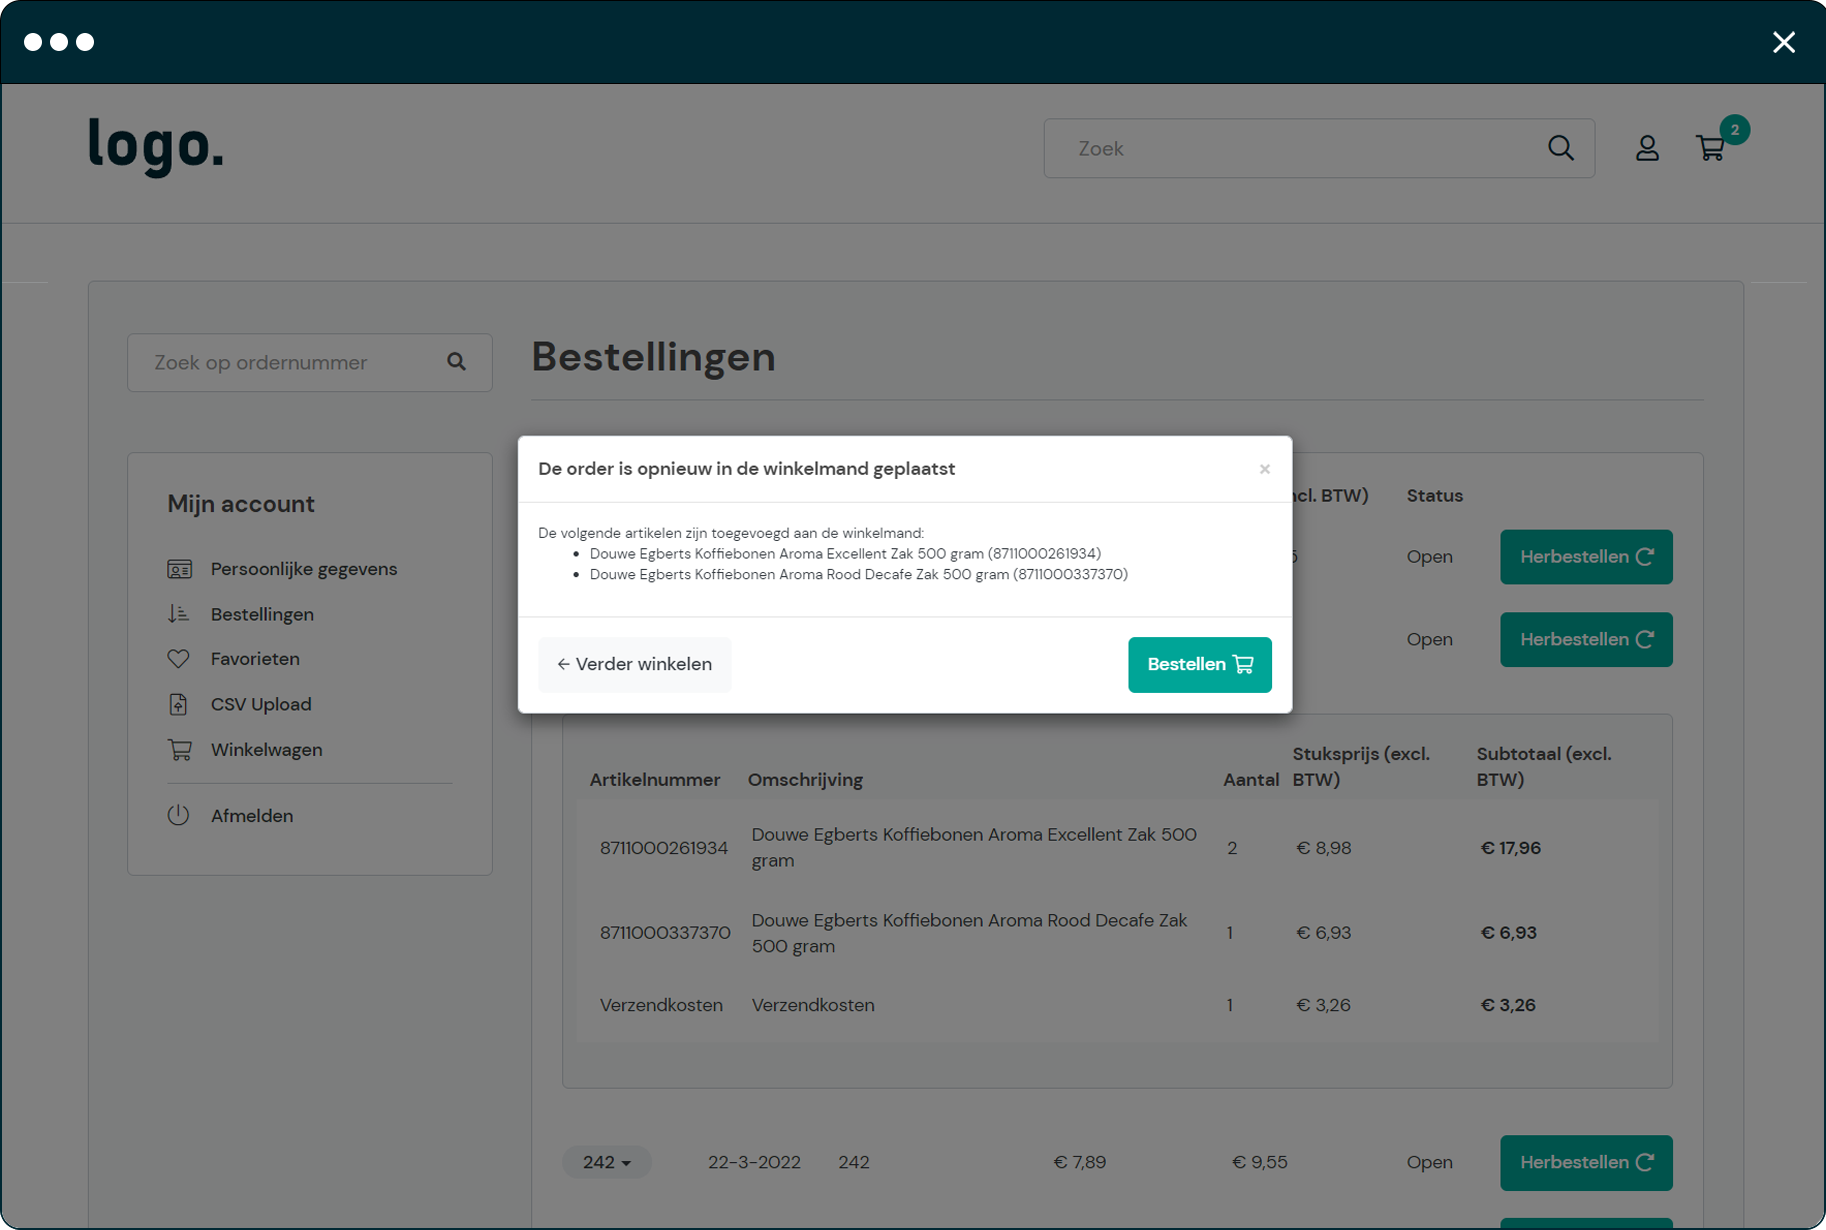The image size is (1826, 1230).
Task: Click the Status column header
Action: (x=1435, y=495)
